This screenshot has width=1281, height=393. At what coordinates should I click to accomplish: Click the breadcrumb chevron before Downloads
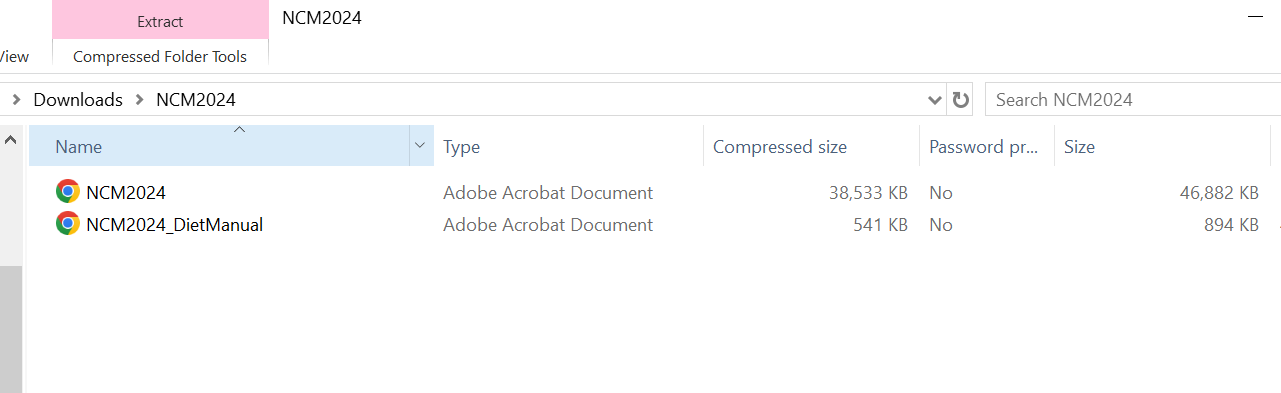pyautogui.click(x=16, y=100)
